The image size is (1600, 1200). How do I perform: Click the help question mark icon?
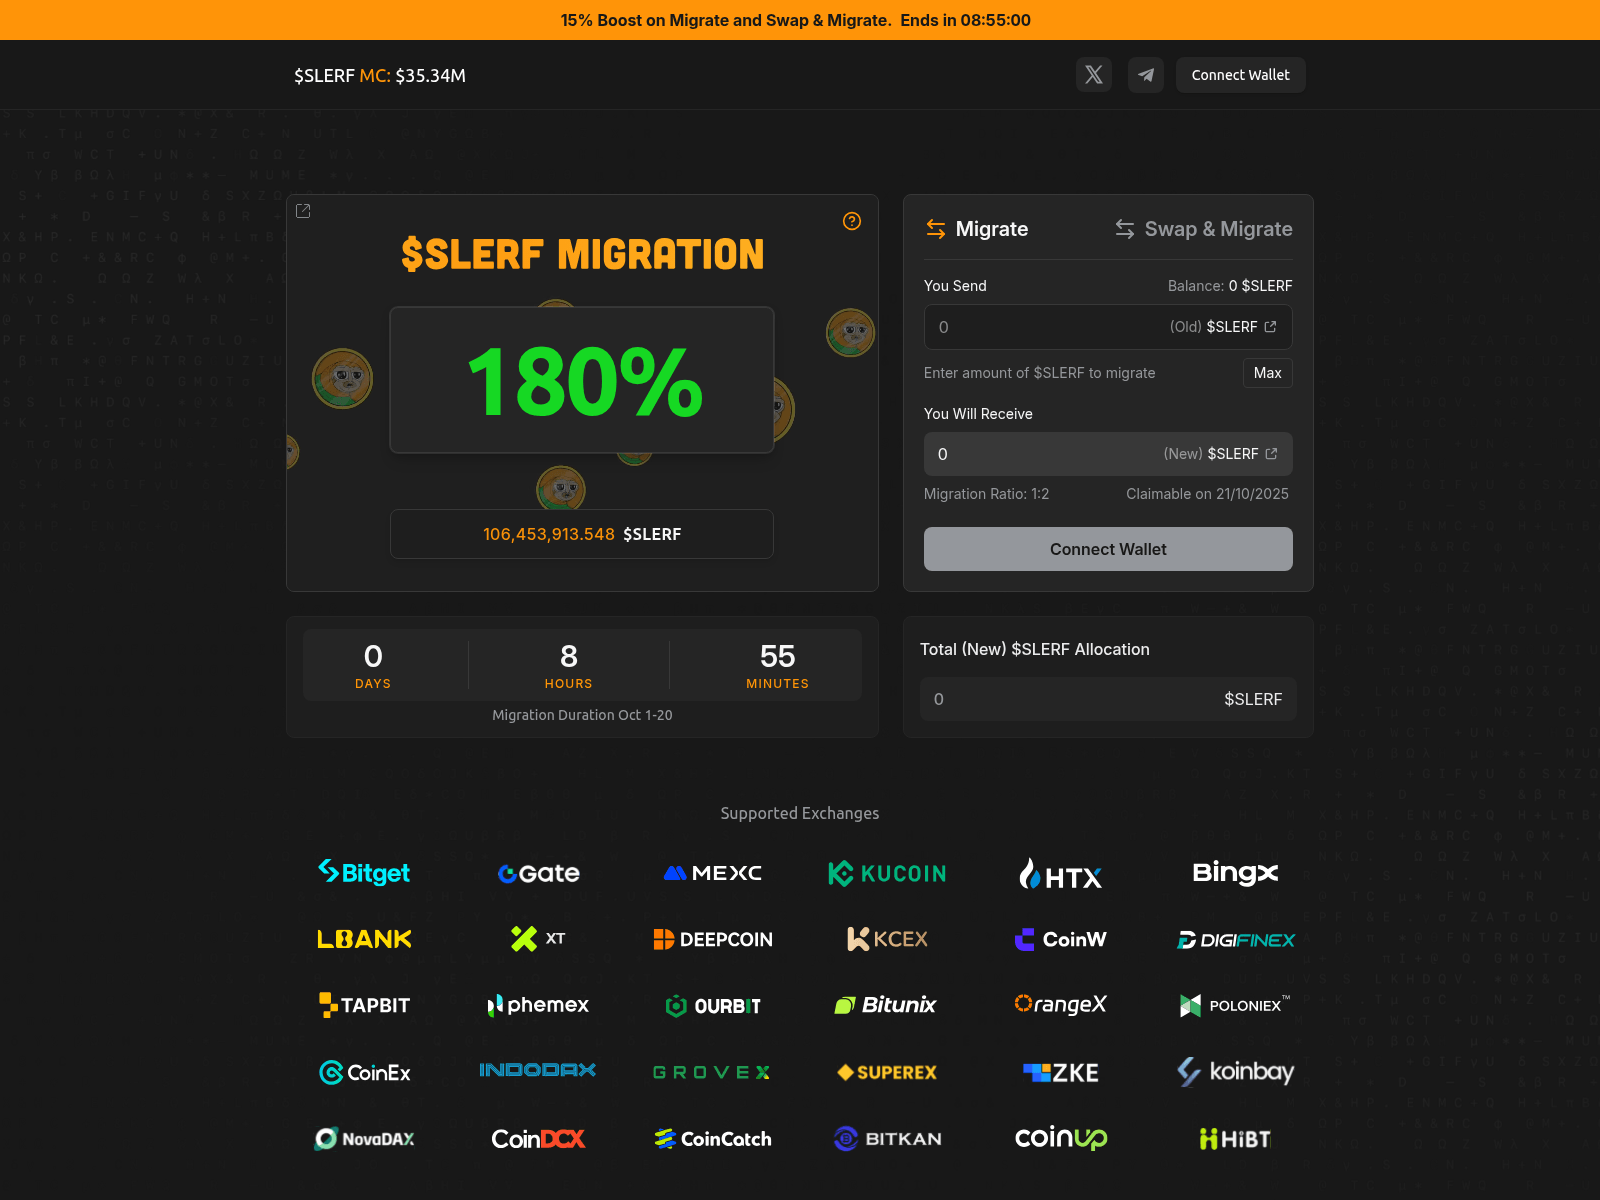tap(852, 222)
